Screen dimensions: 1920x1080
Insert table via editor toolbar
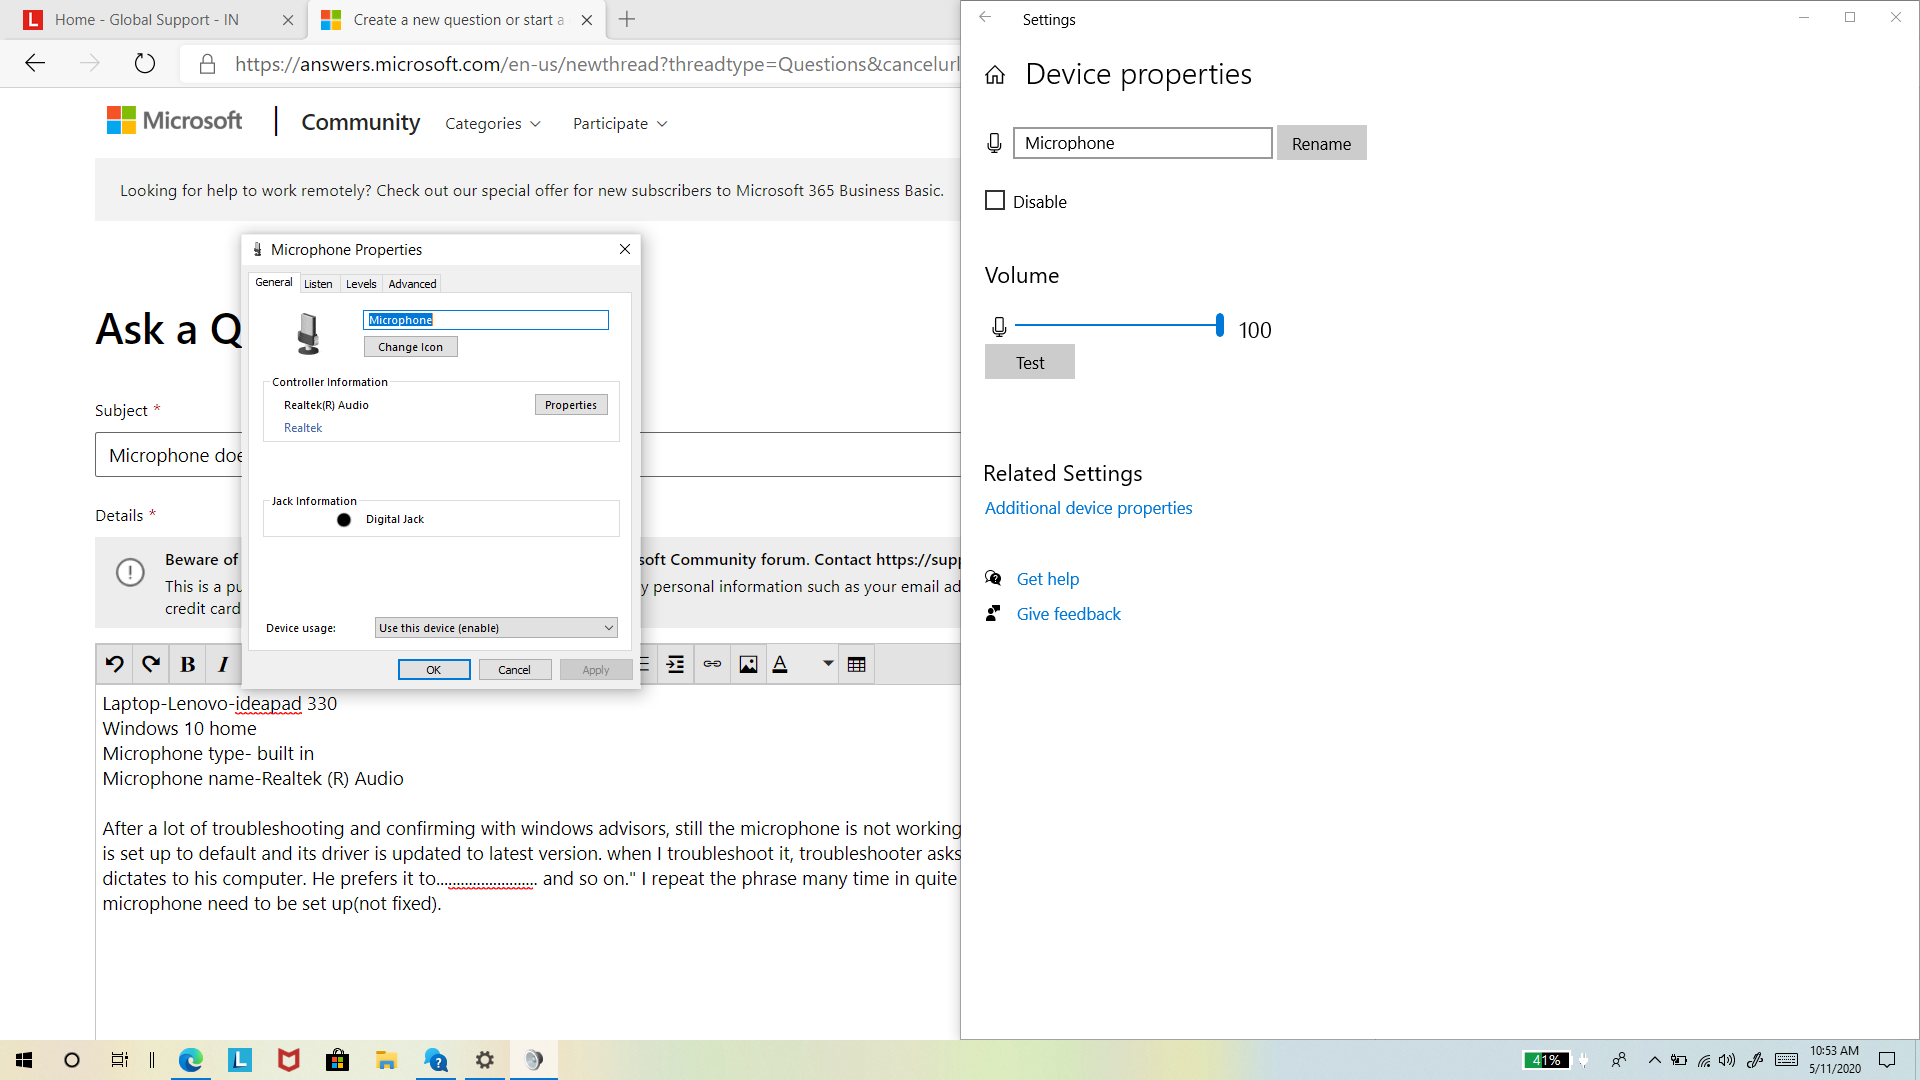pyautogui.click(x=857, y=664)
